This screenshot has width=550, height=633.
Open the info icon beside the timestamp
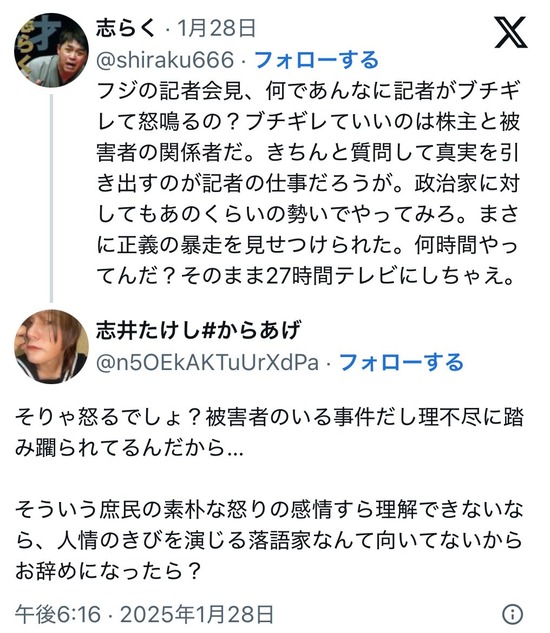512,614
